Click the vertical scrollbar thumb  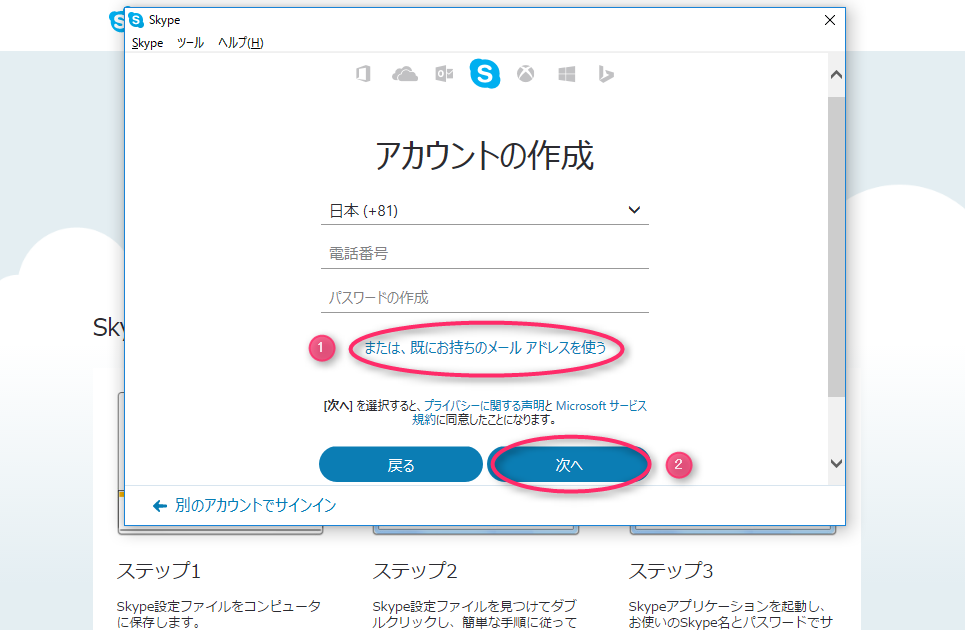(x=836, y=246)
